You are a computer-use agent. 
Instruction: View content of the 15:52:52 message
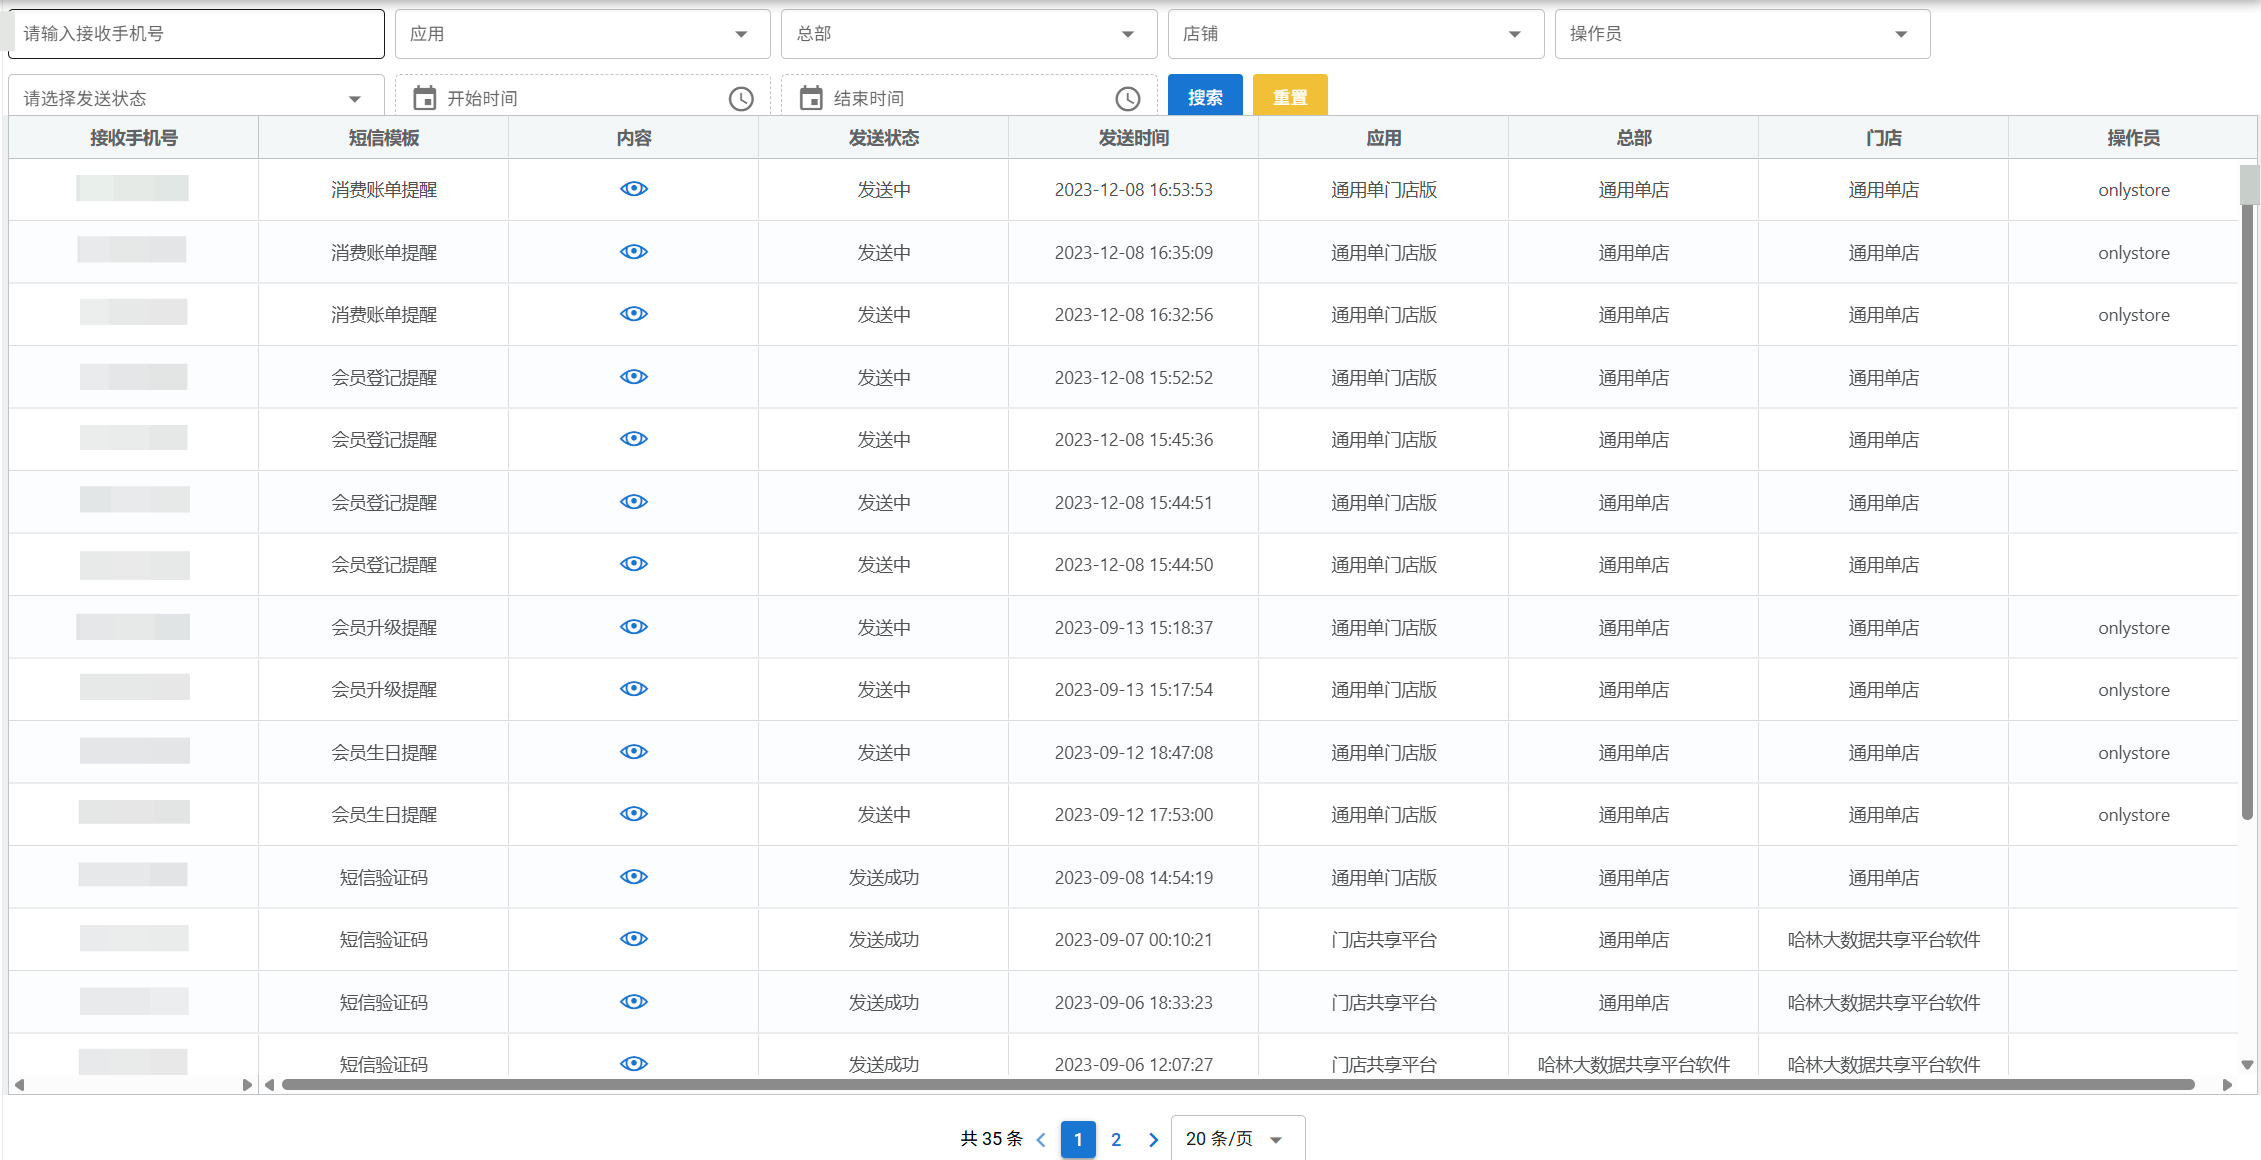634,377
